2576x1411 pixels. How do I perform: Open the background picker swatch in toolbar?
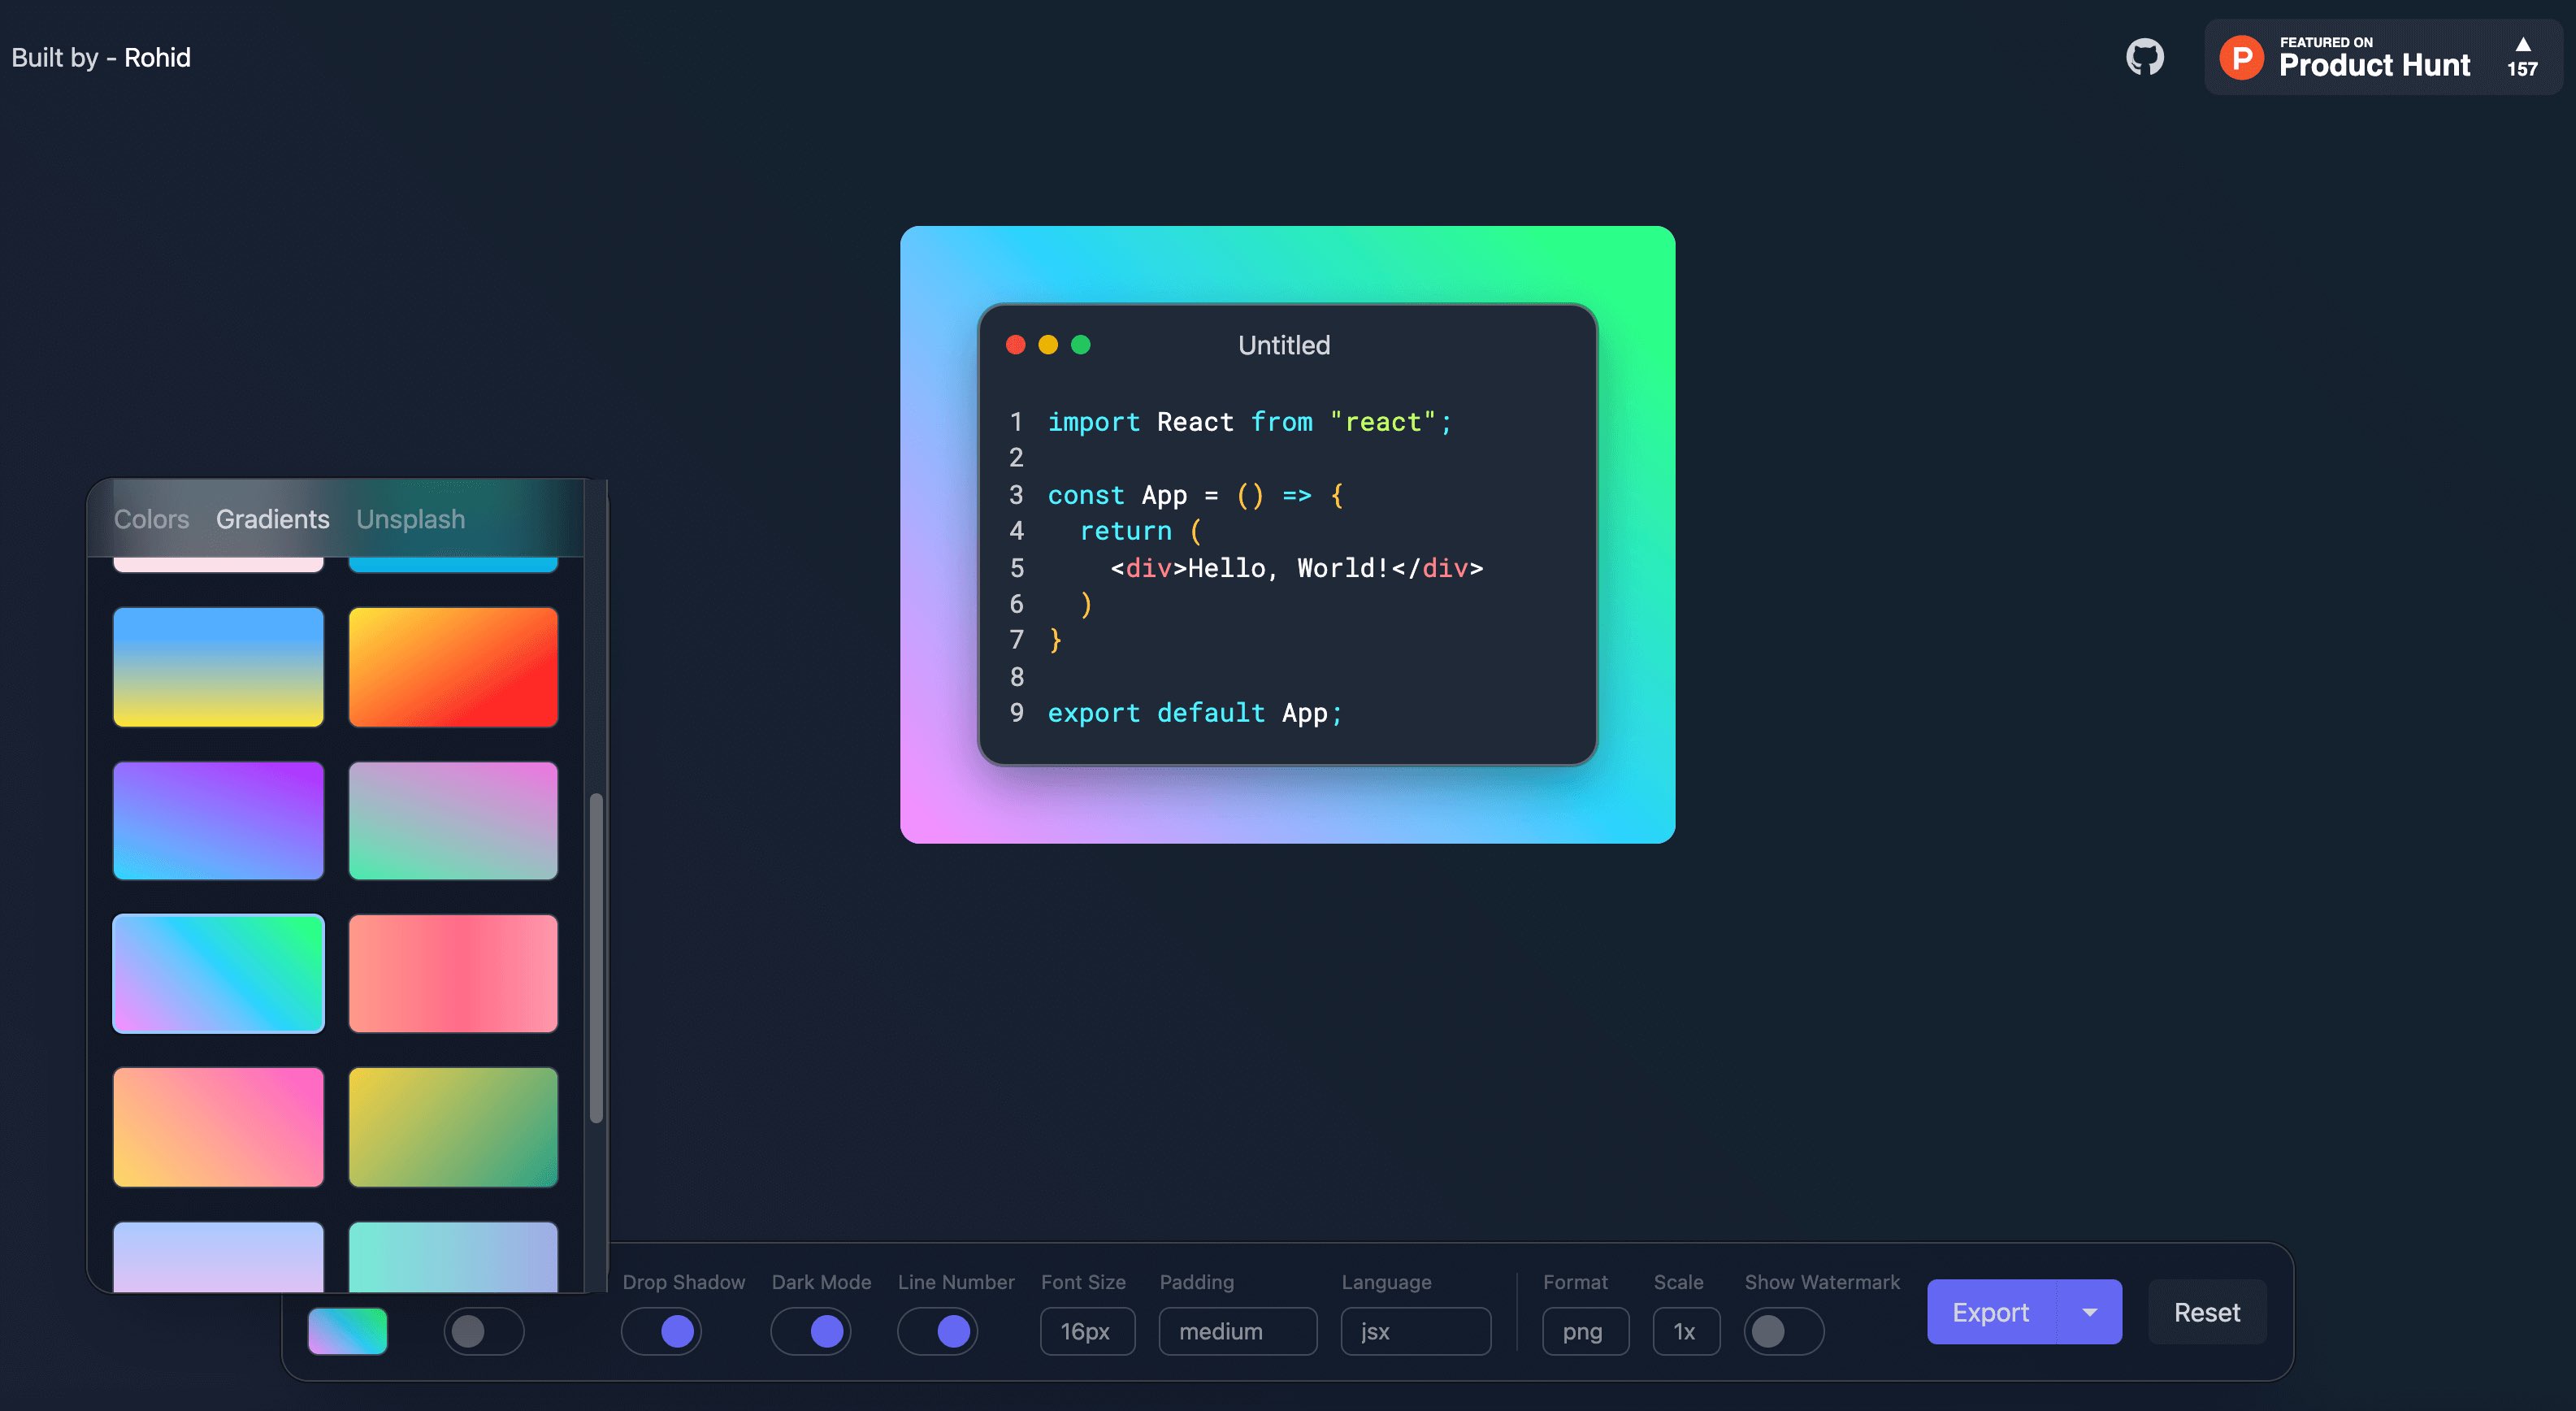(347, 1331)
